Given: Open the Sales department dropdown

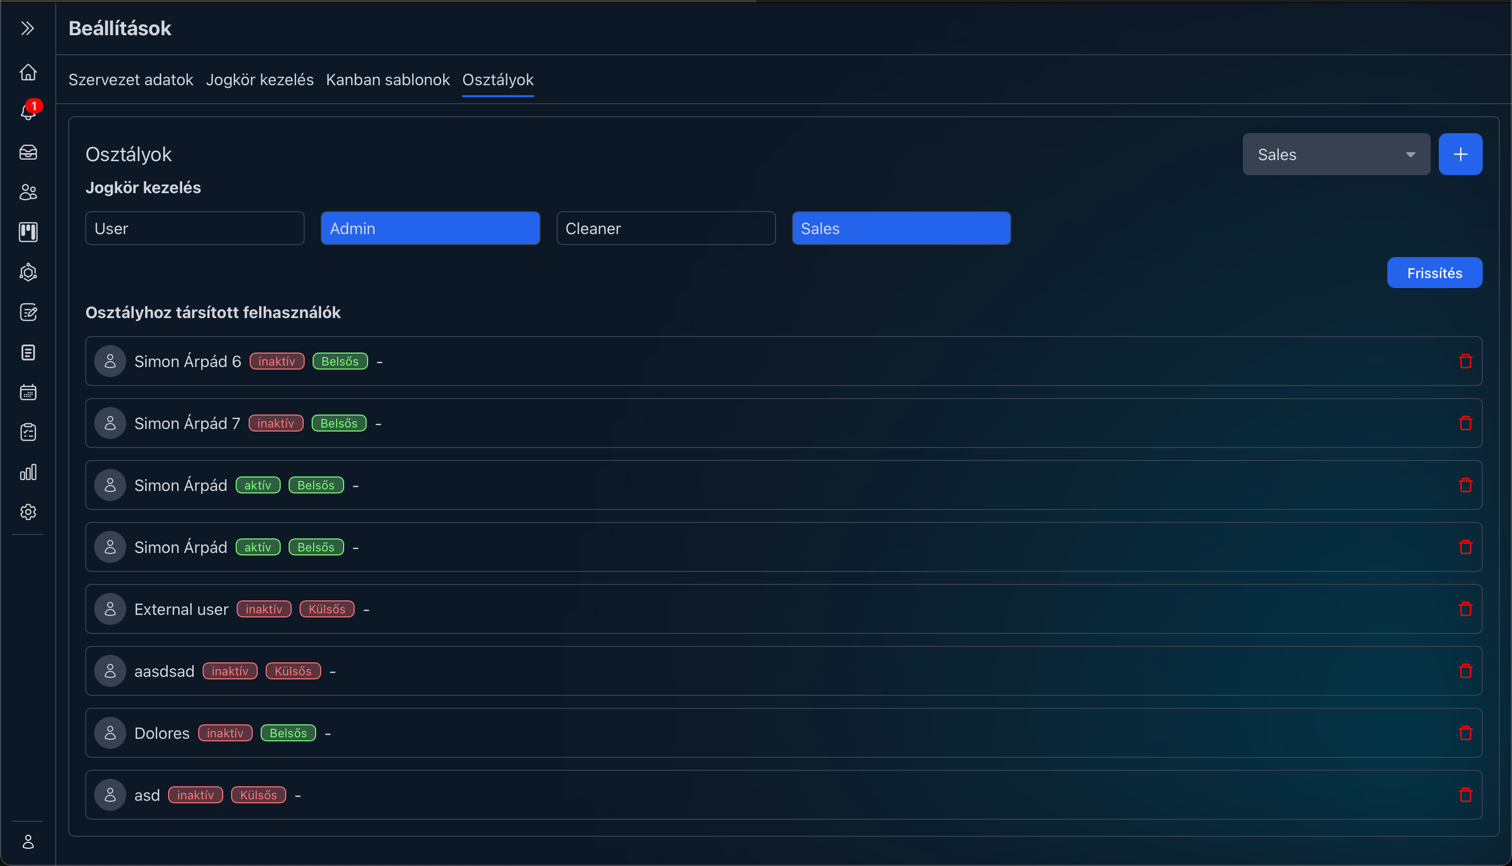Looking at the screenshot, I should (x=1336, y=155).
